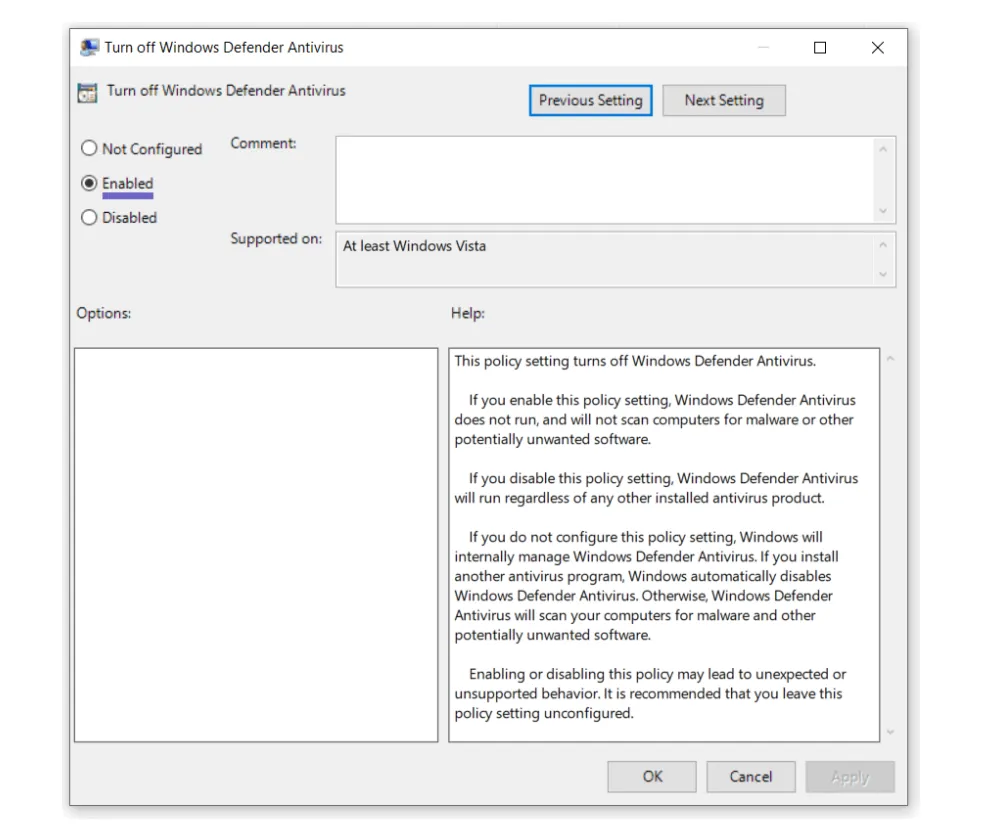The height and width of the screenshot is (837, 1002).
Task: Click the 'Help:' label
Action: coord(468,313)
